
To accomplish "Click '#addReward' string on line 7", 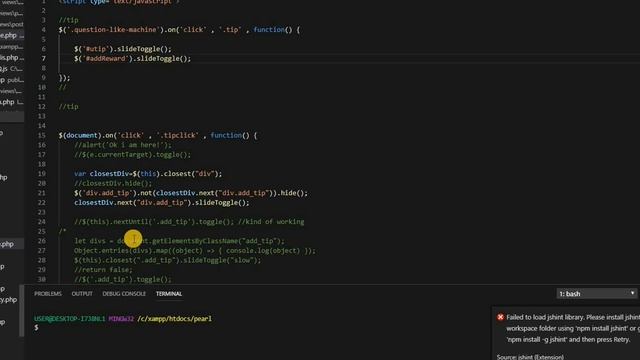I will 105,59.
